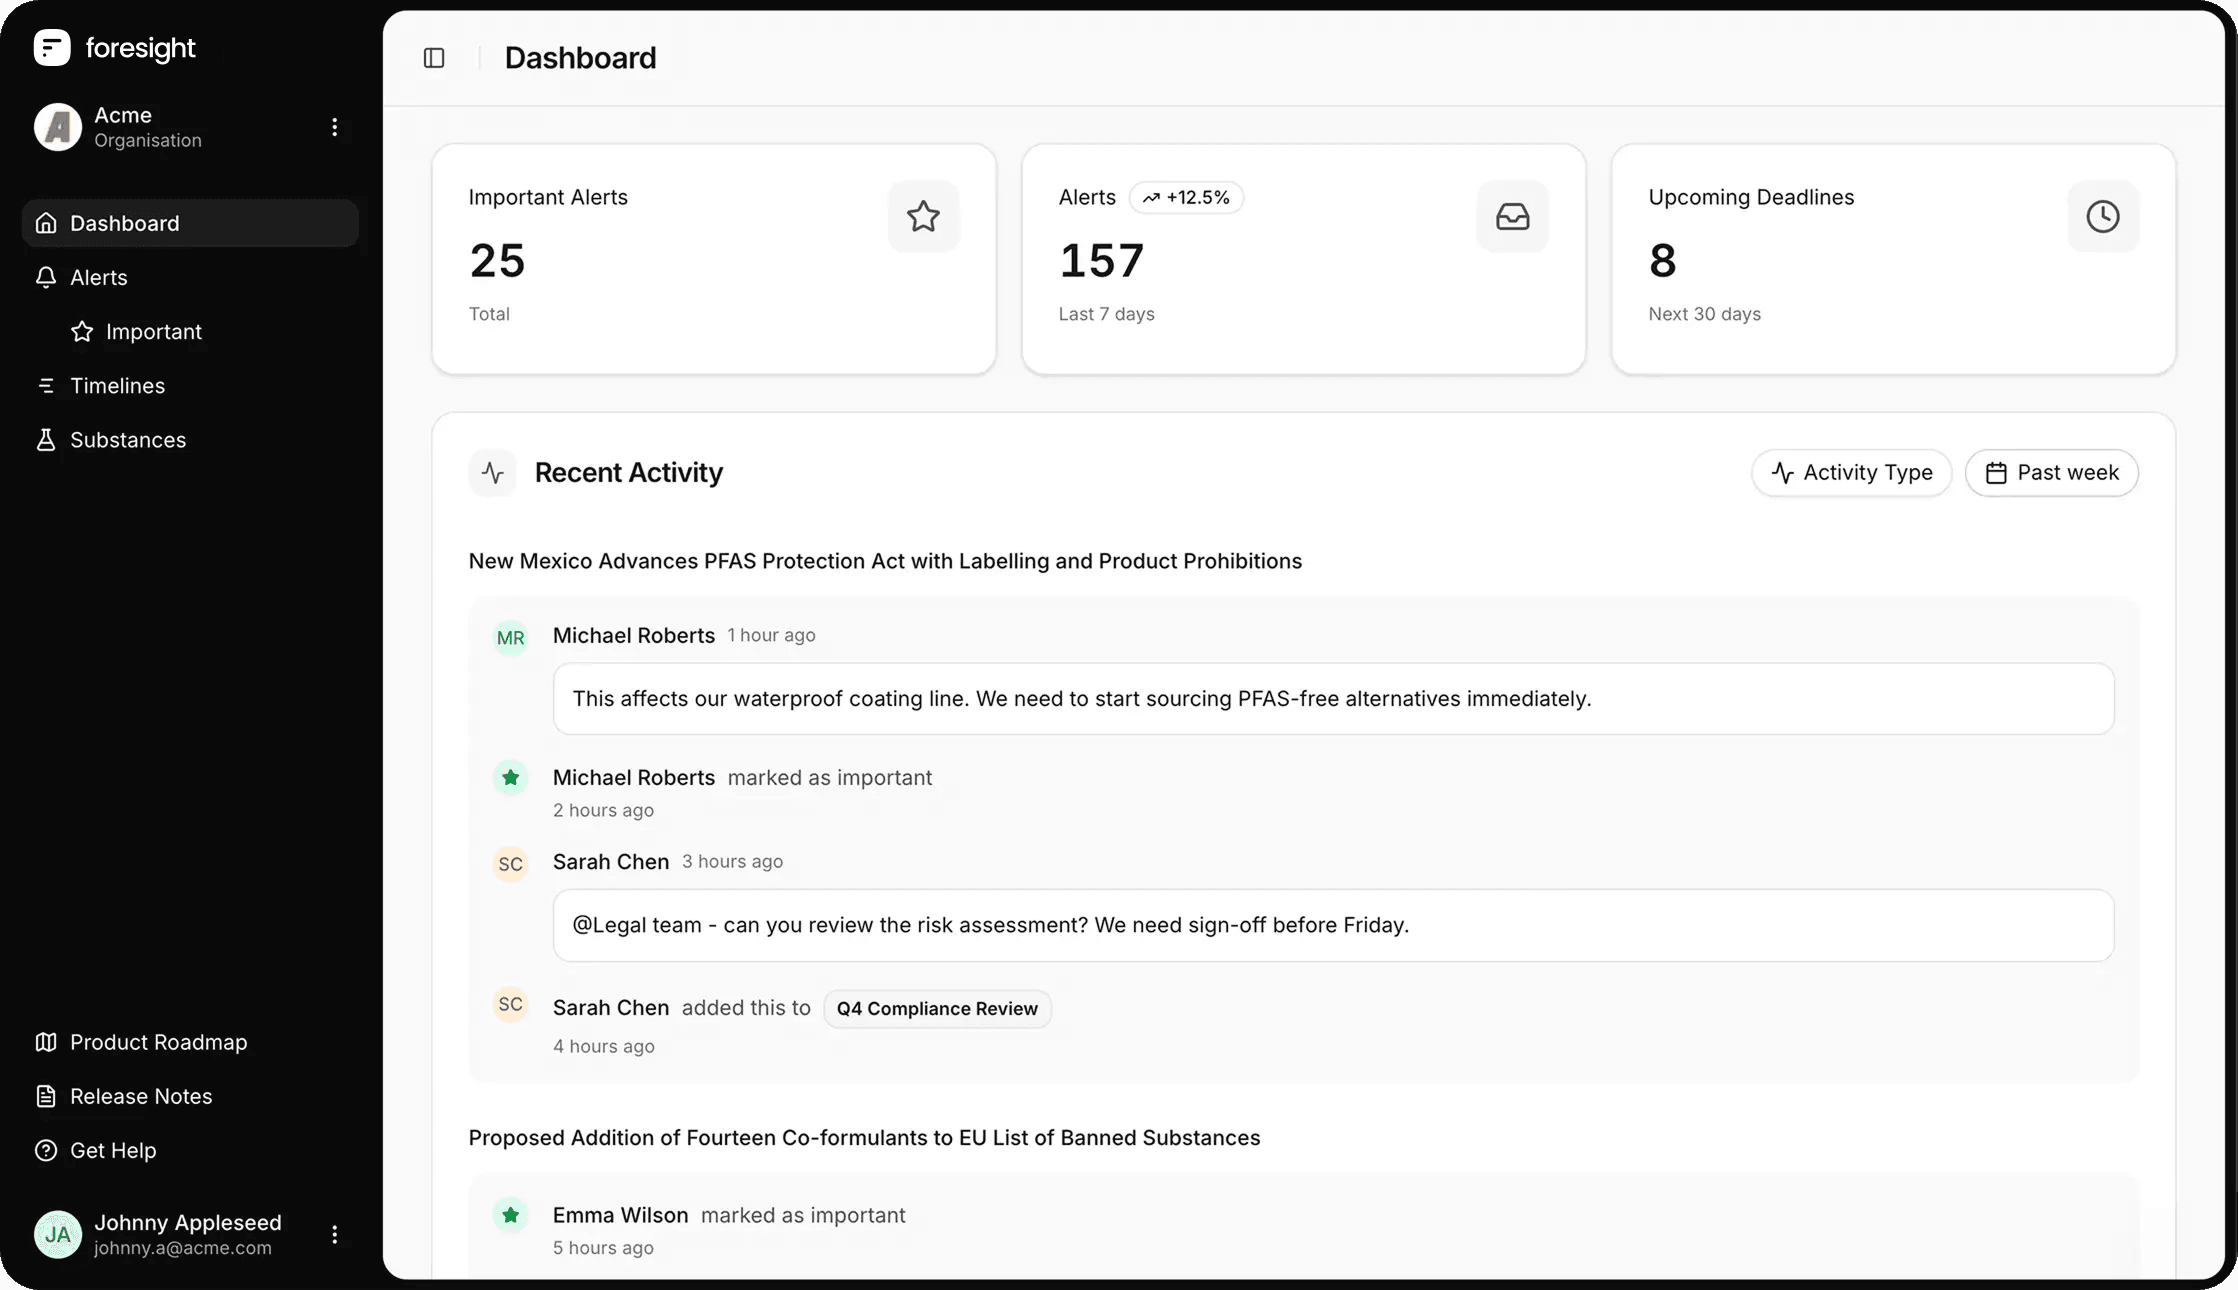Open the Important alerts sub-item
This screenshot has height=1290, width=2238.
tap(153, 332)
